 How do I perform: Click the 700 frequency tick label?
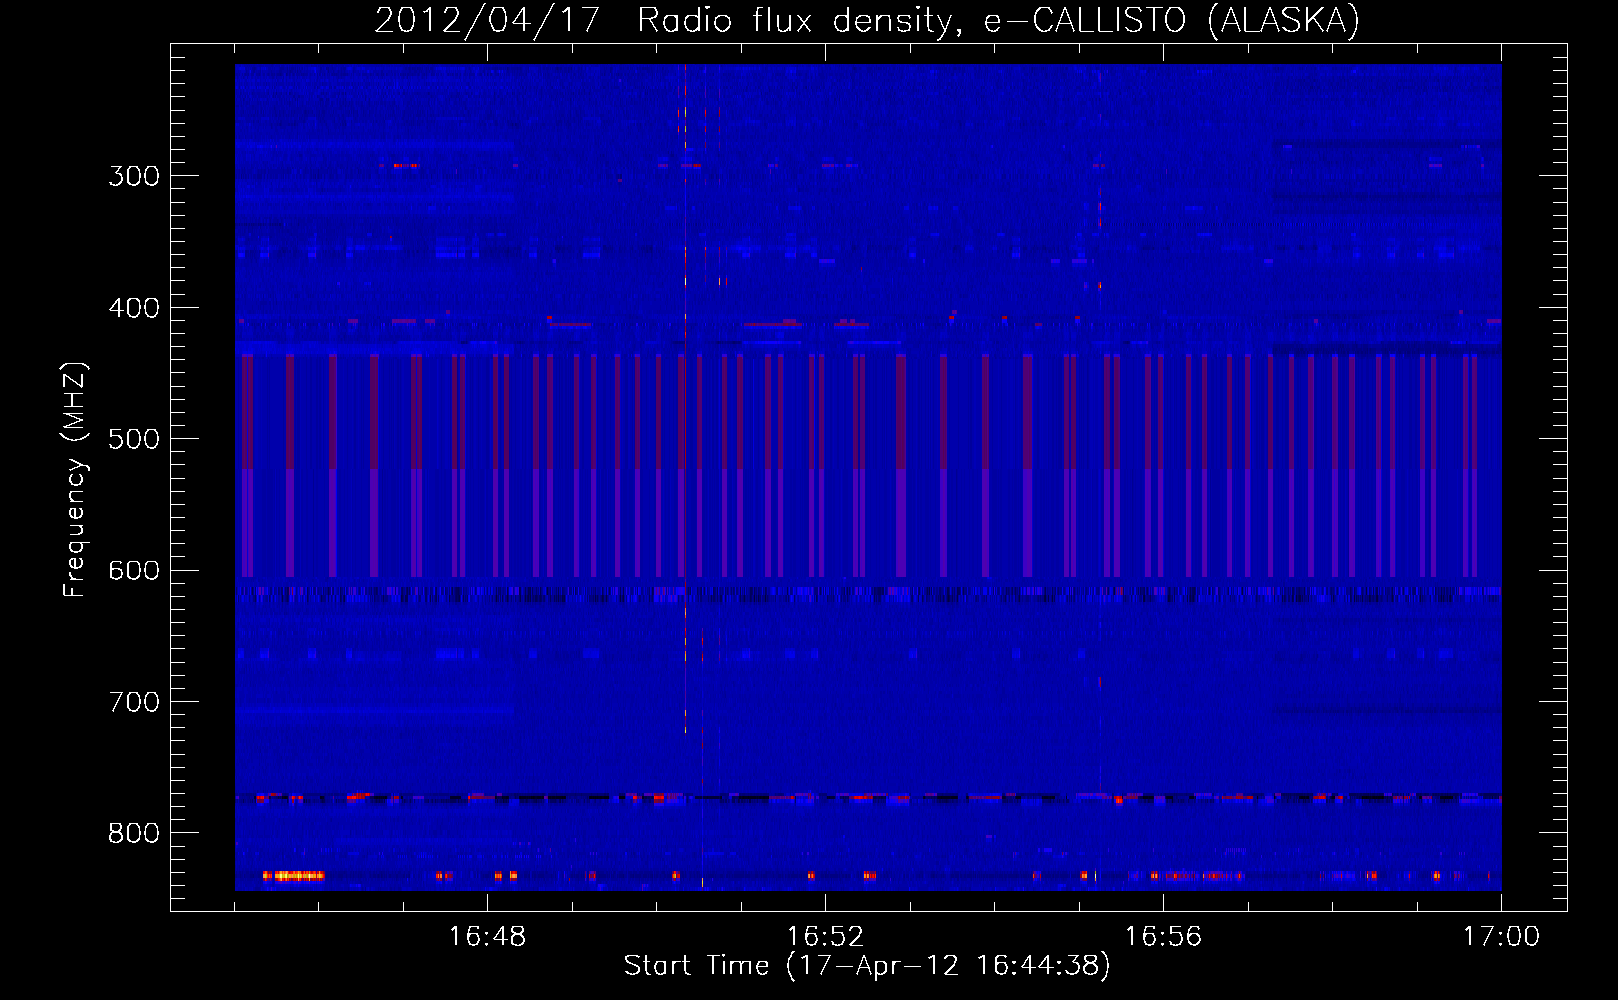[134, 702]
